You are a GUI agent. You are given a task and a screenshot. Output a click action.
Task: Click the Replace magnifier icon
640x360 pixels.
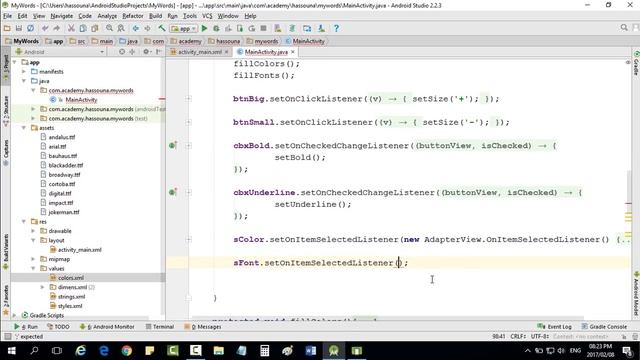click(x=121, y=28)
